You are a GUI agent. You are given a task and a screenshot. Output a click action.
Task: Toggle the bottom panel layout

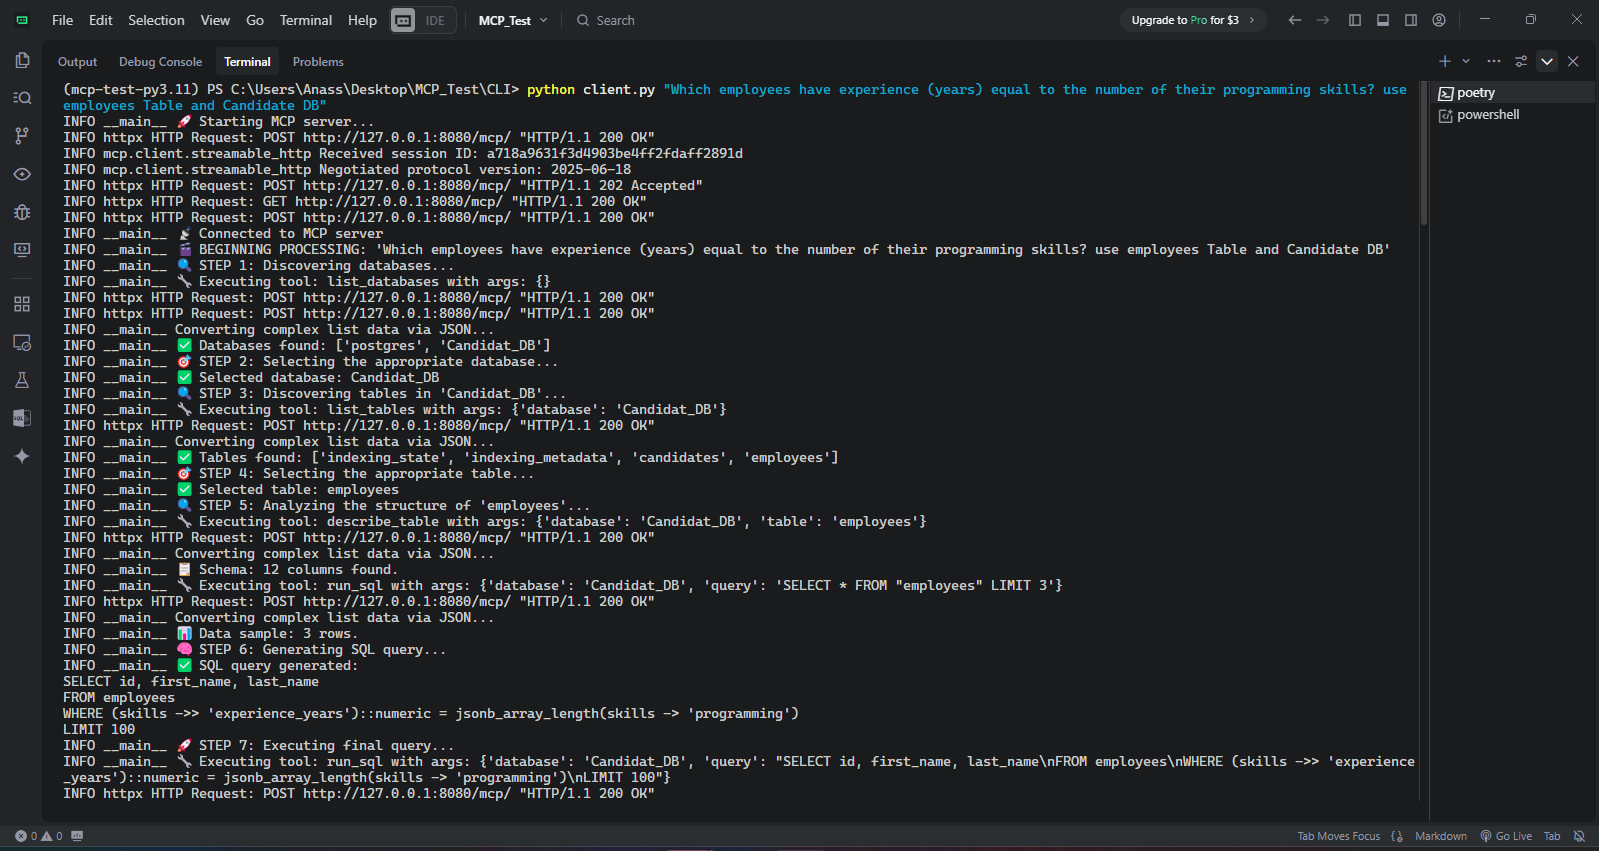click(x=1383, y=20)
